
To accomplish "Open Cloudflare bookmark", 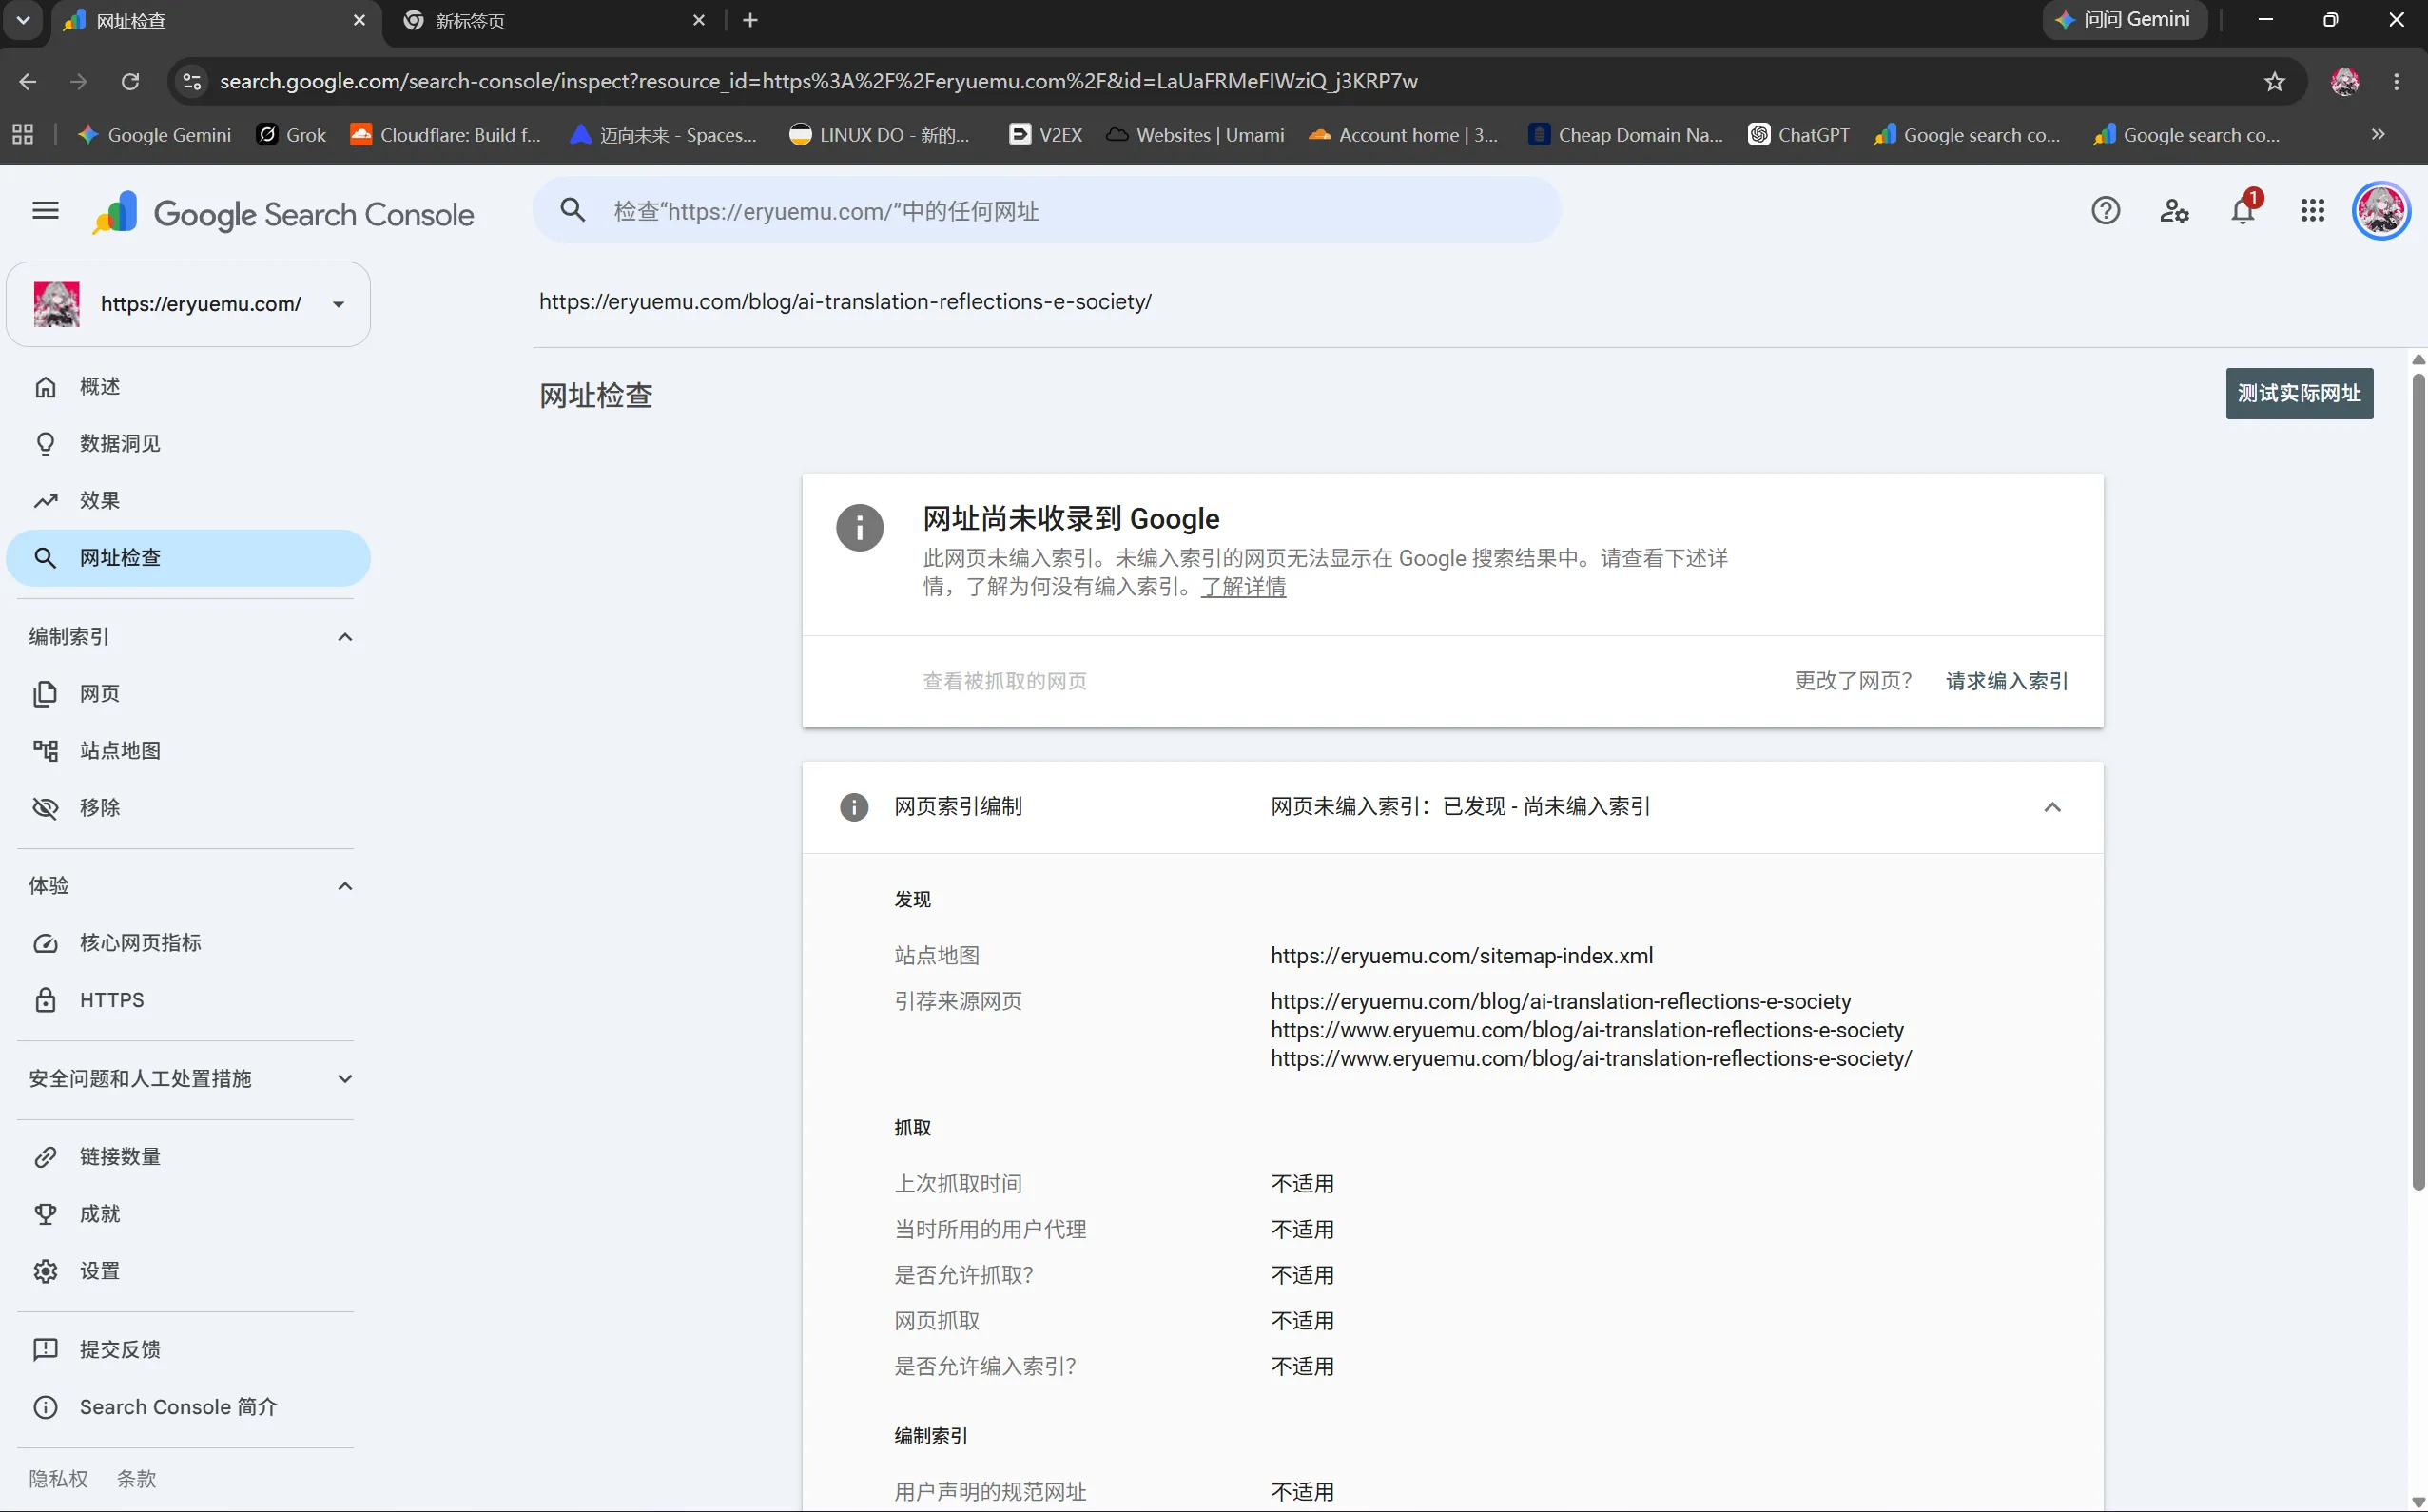I will tap(446, 135).
